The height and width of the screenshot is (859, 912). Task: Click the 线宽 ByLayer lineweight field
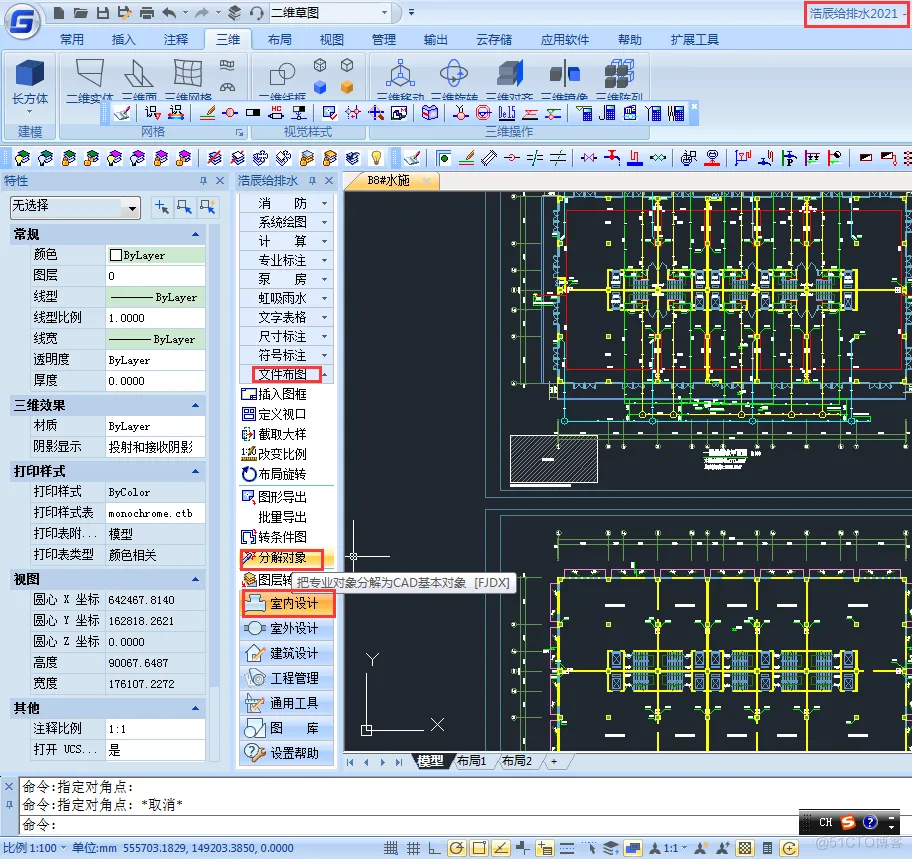coord(155,339)
